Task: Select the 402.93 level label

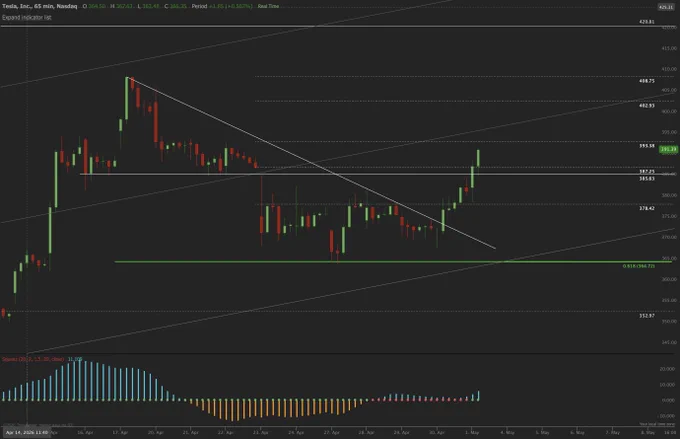Action: click(647, 106)
